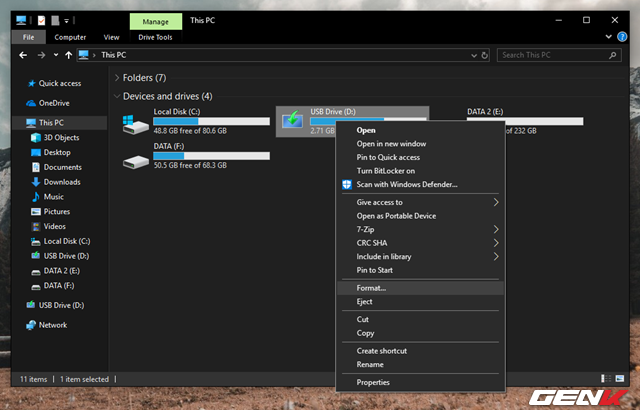
Task: Click the Windows Defender shield icon in context menu
Action: pos(347,184)
